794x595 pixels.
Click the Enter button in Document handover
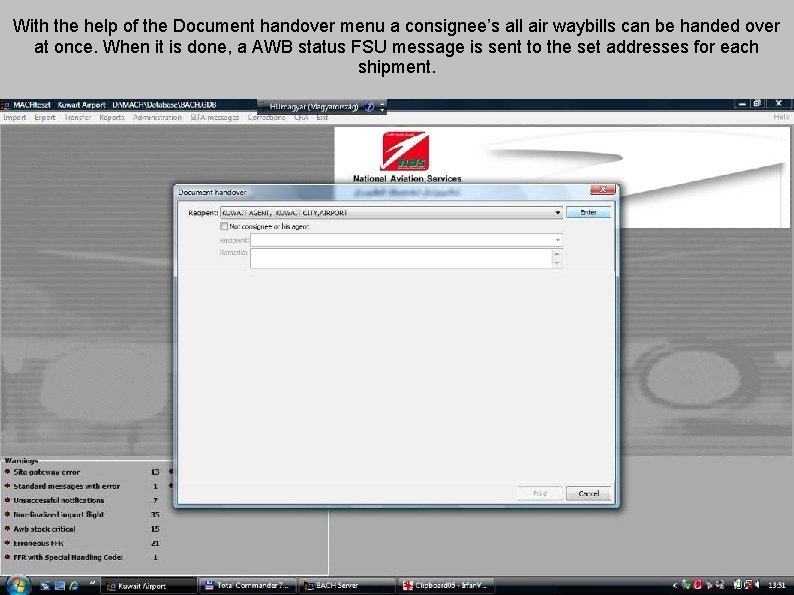(588, 213)
